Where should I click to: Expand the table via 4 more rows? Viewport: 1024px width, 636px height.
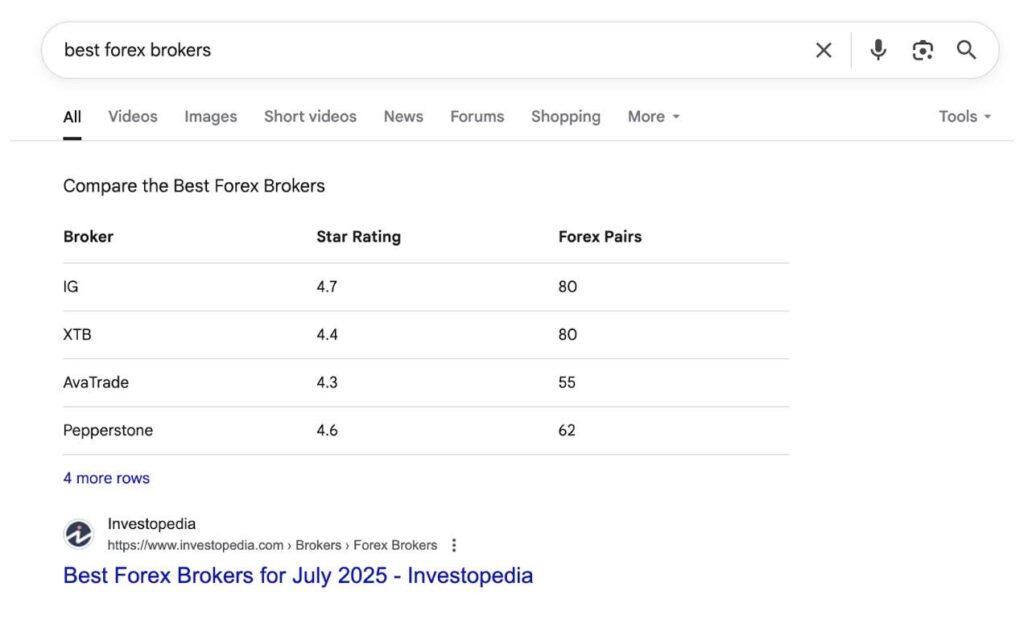[106, 478]
